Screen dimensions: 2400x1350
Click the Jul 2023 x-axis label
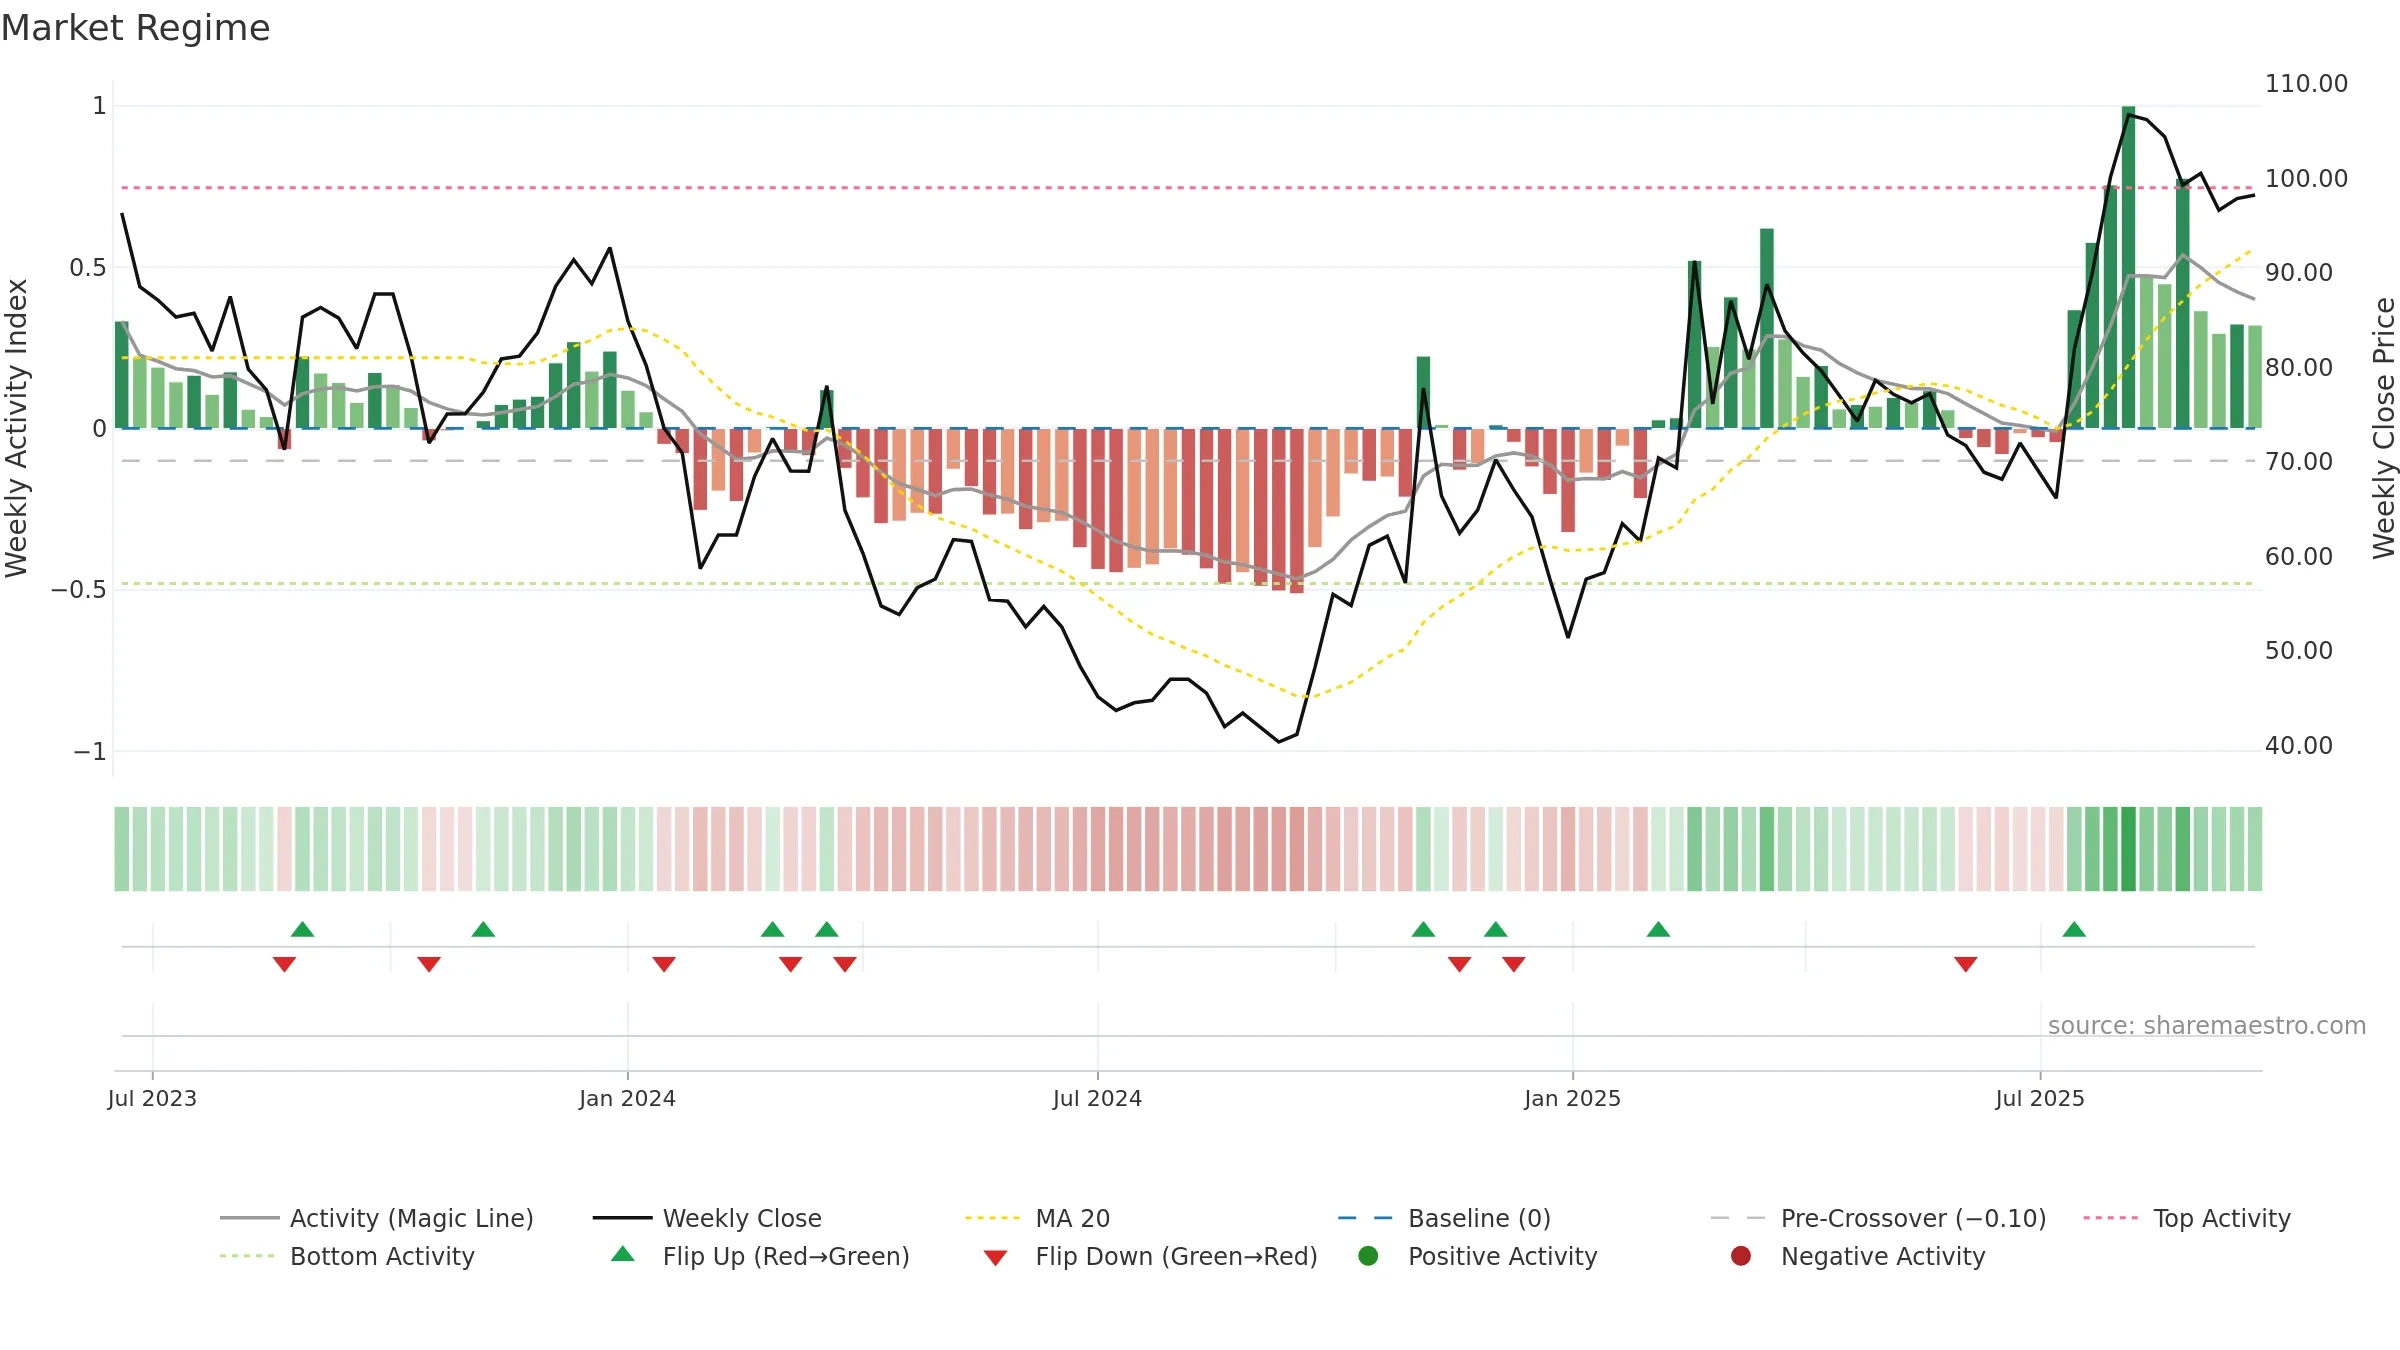point(152,1098)
